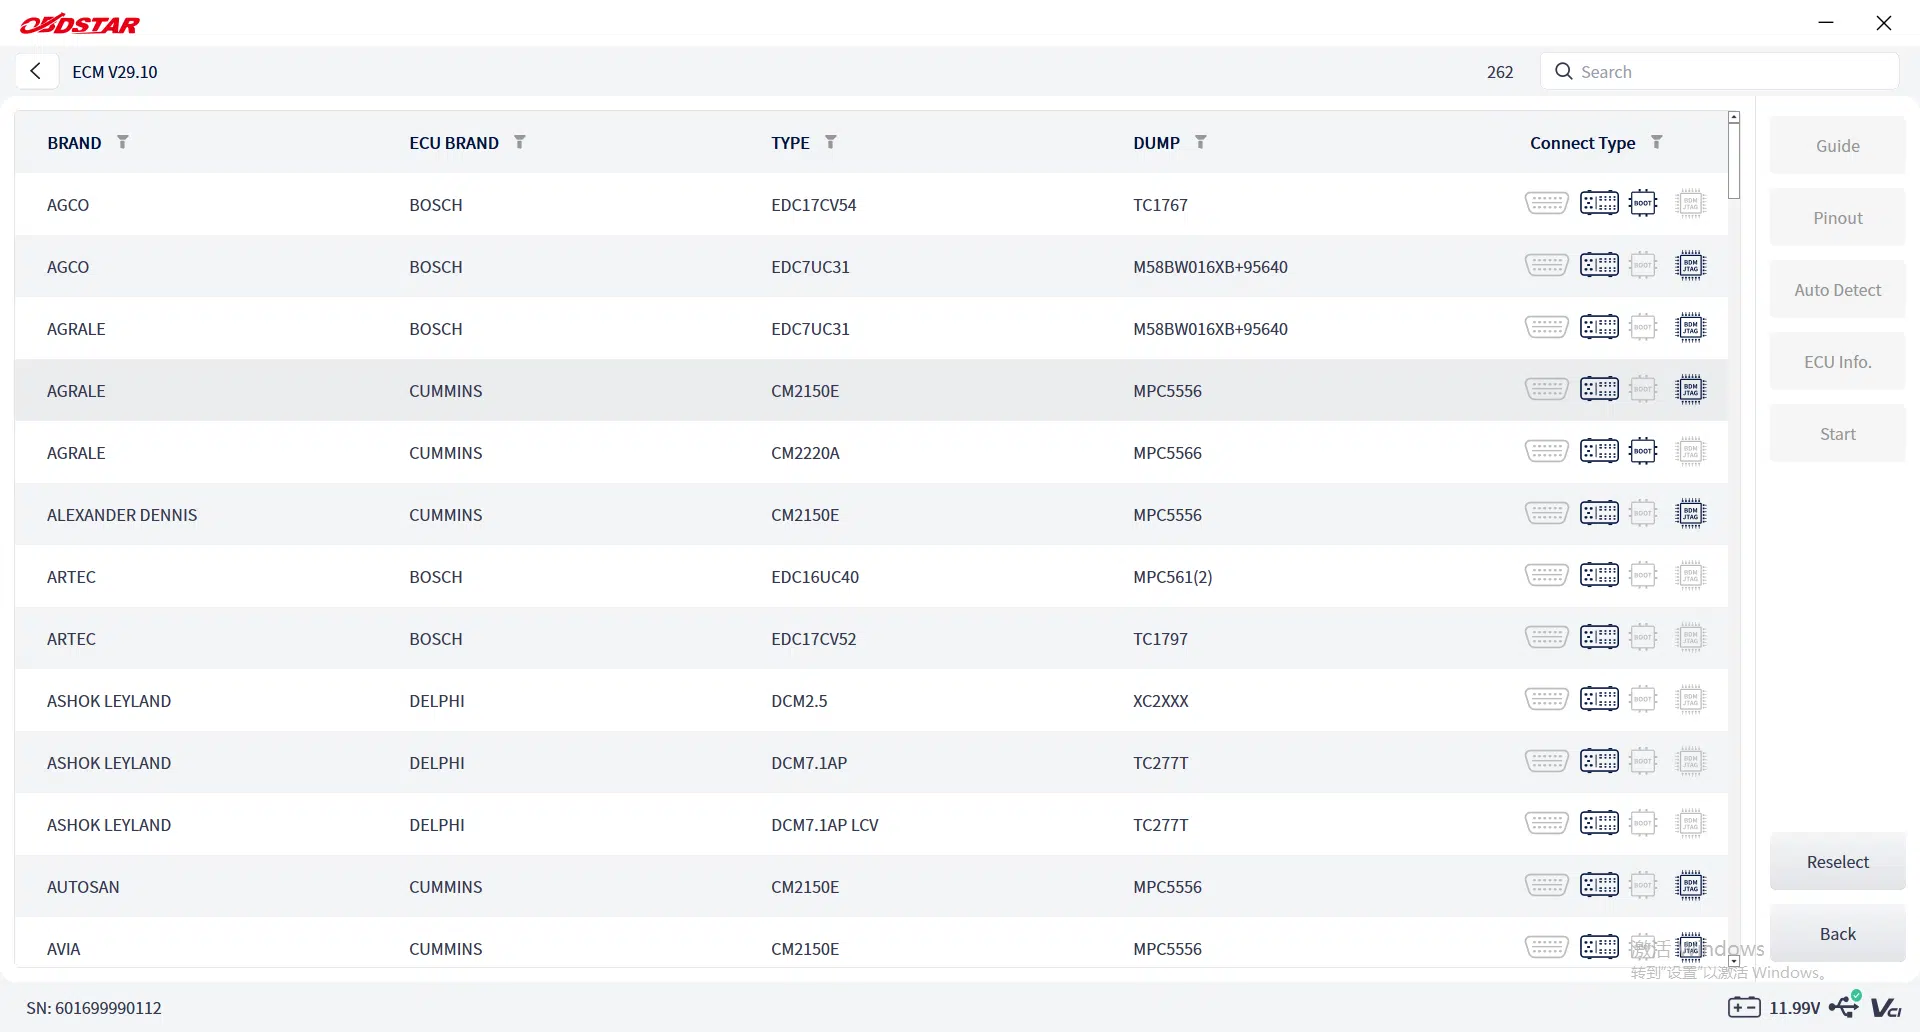The image size is (1920, 1032).
Task: Click the CM2220A type cell
Action: pyautogui.click(x=805, y=453)
